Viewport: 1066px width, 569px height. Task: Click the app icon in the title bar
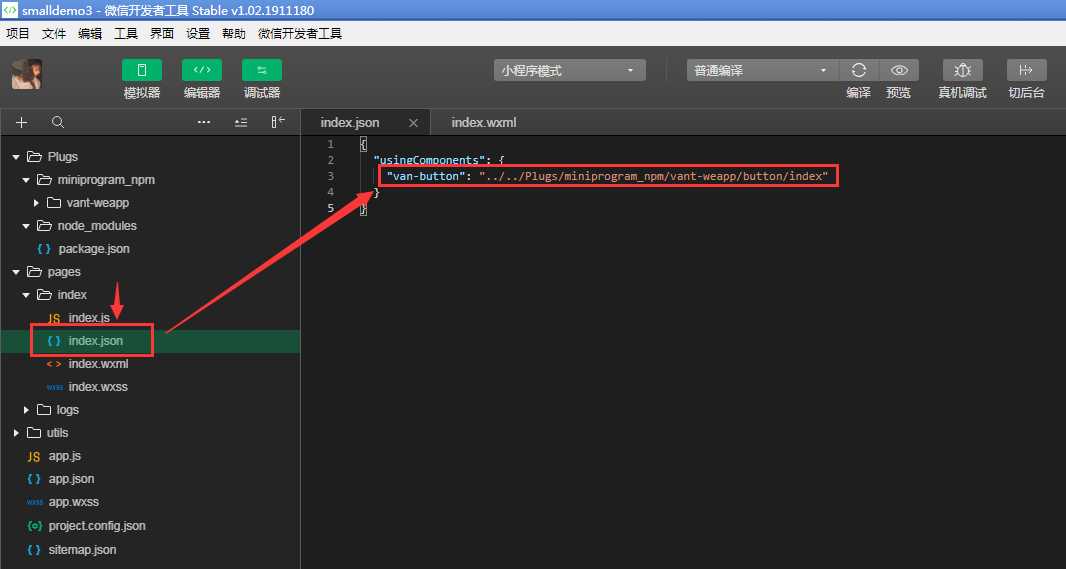10,10
